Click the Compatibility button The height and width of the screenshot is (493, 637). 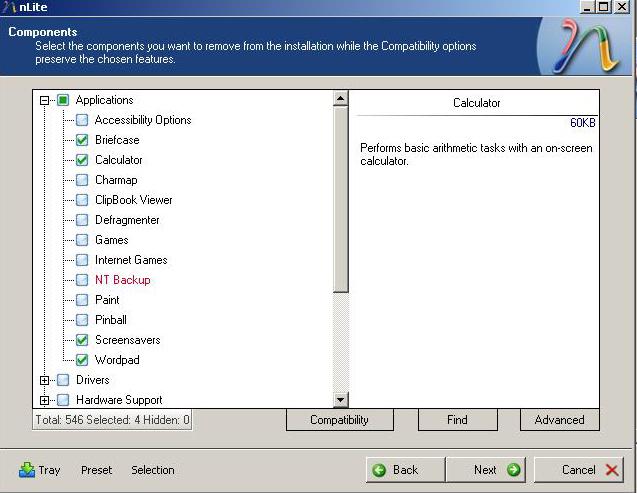coord(340,419)
